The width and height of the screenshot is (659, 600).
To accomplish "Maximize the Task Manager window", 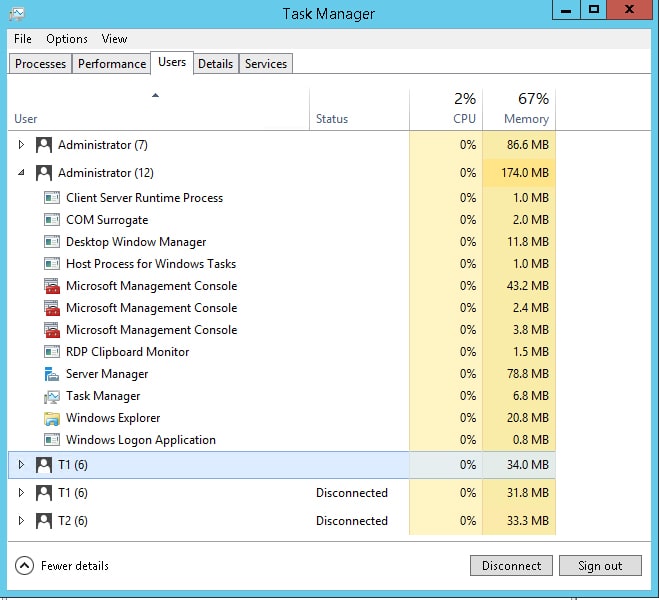I will click(593, 9).
